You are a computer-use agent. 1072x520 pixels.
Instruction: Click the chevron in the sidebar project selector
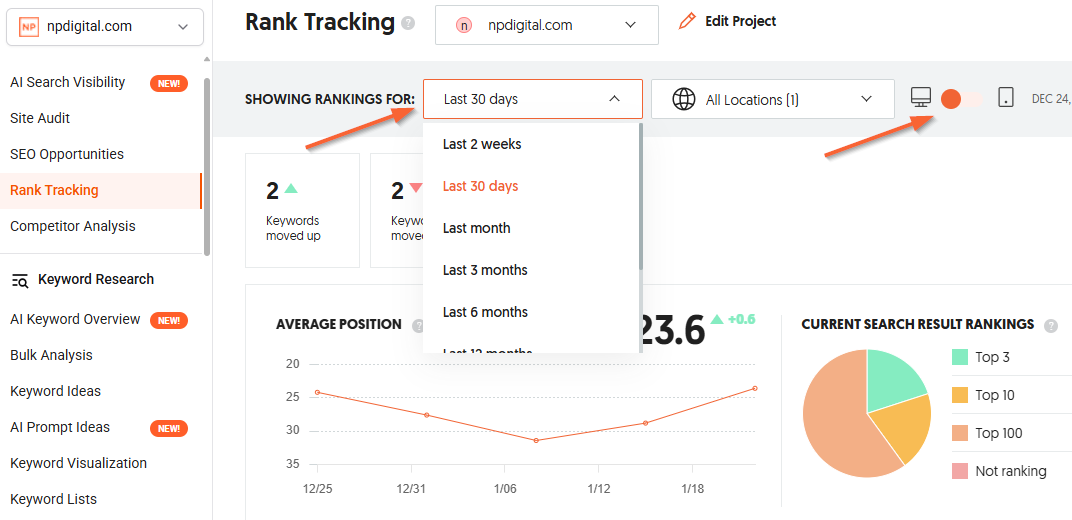183,27
